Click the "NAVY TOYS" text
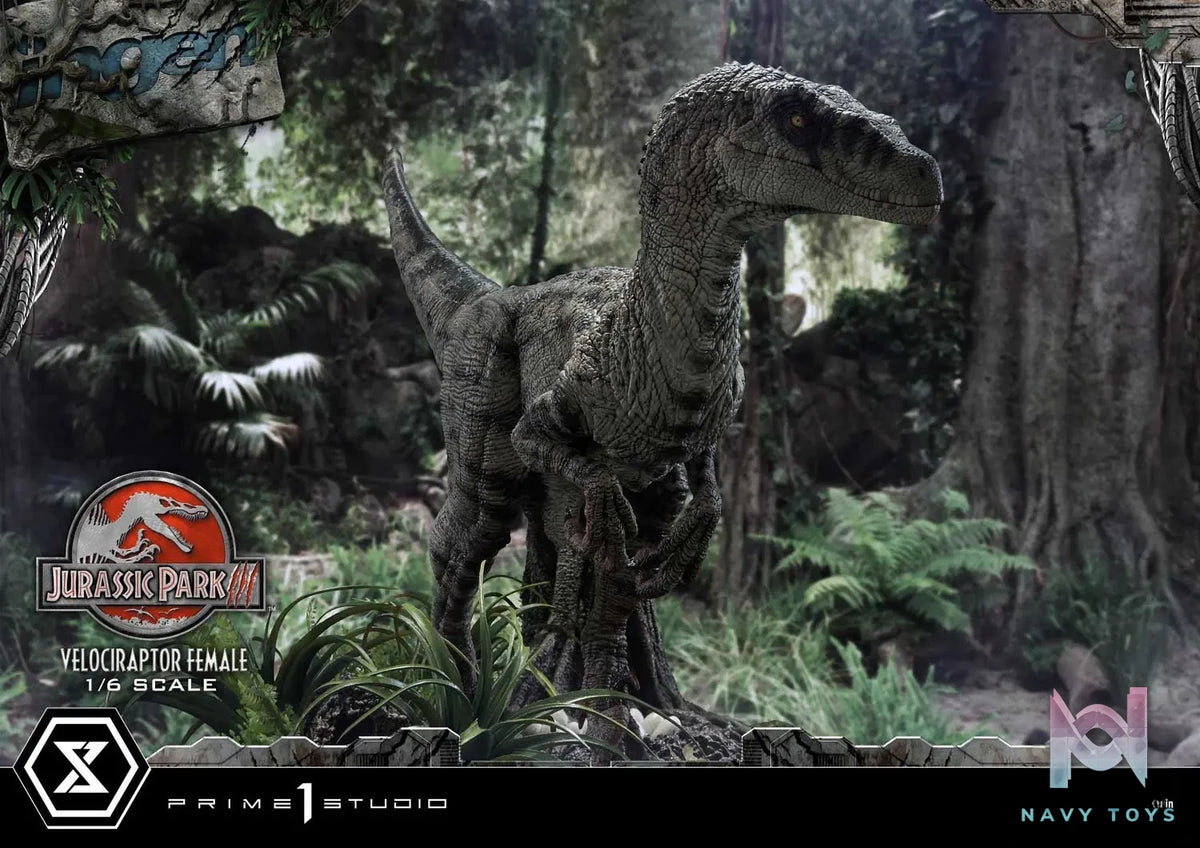Screen dimensions: 1200x848 pyautogui.click(x=1097, y=815)
